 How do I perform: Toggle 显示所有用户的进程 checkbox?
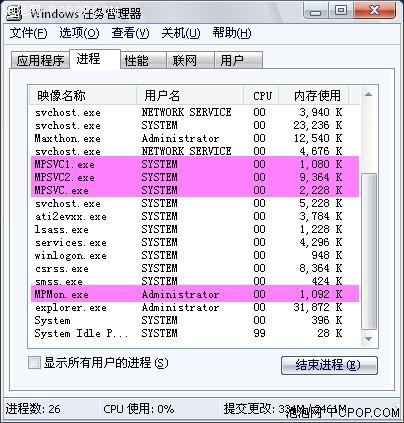click(x=34, y=363)
